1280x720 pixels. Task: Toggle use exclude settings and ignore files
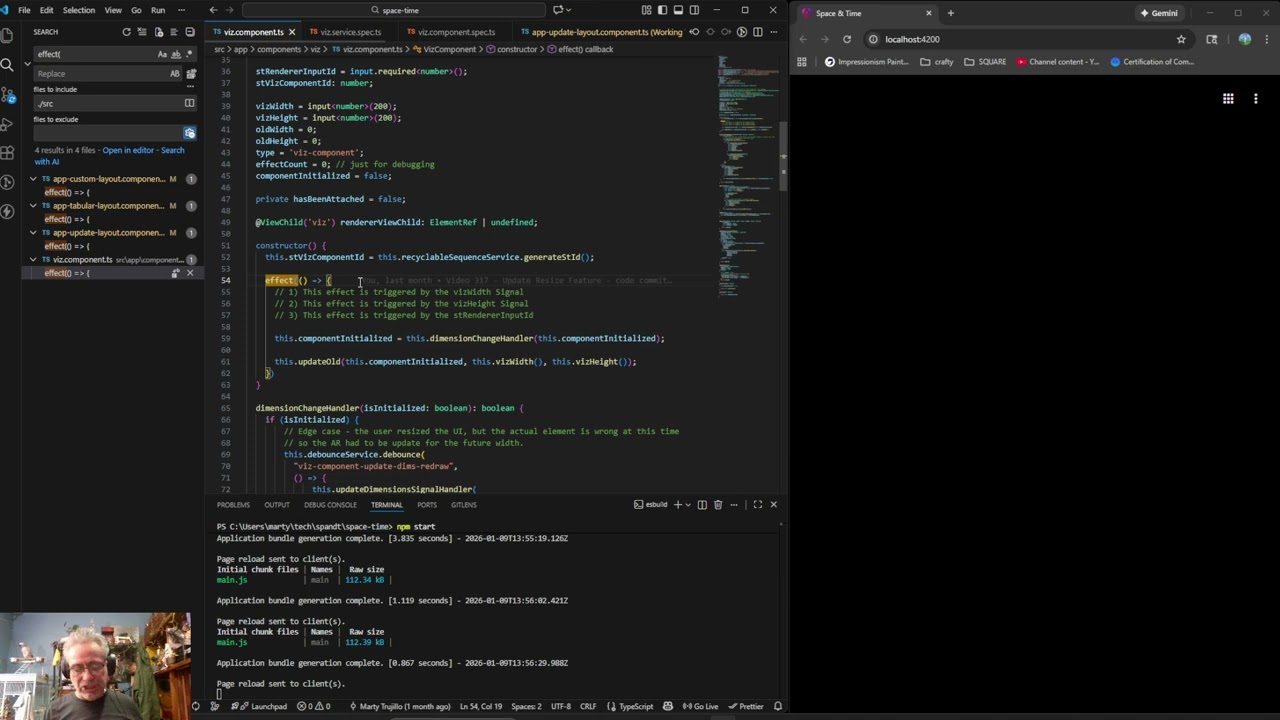189,133
